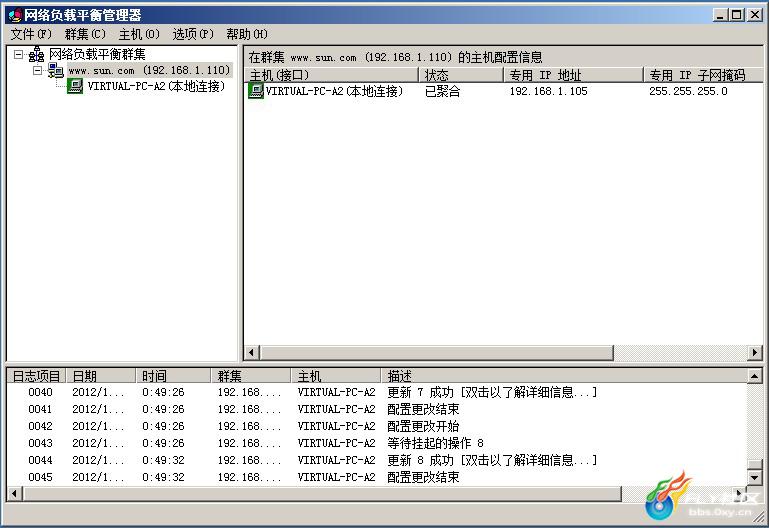Click description 配置更改开始

tap(423, 426)
